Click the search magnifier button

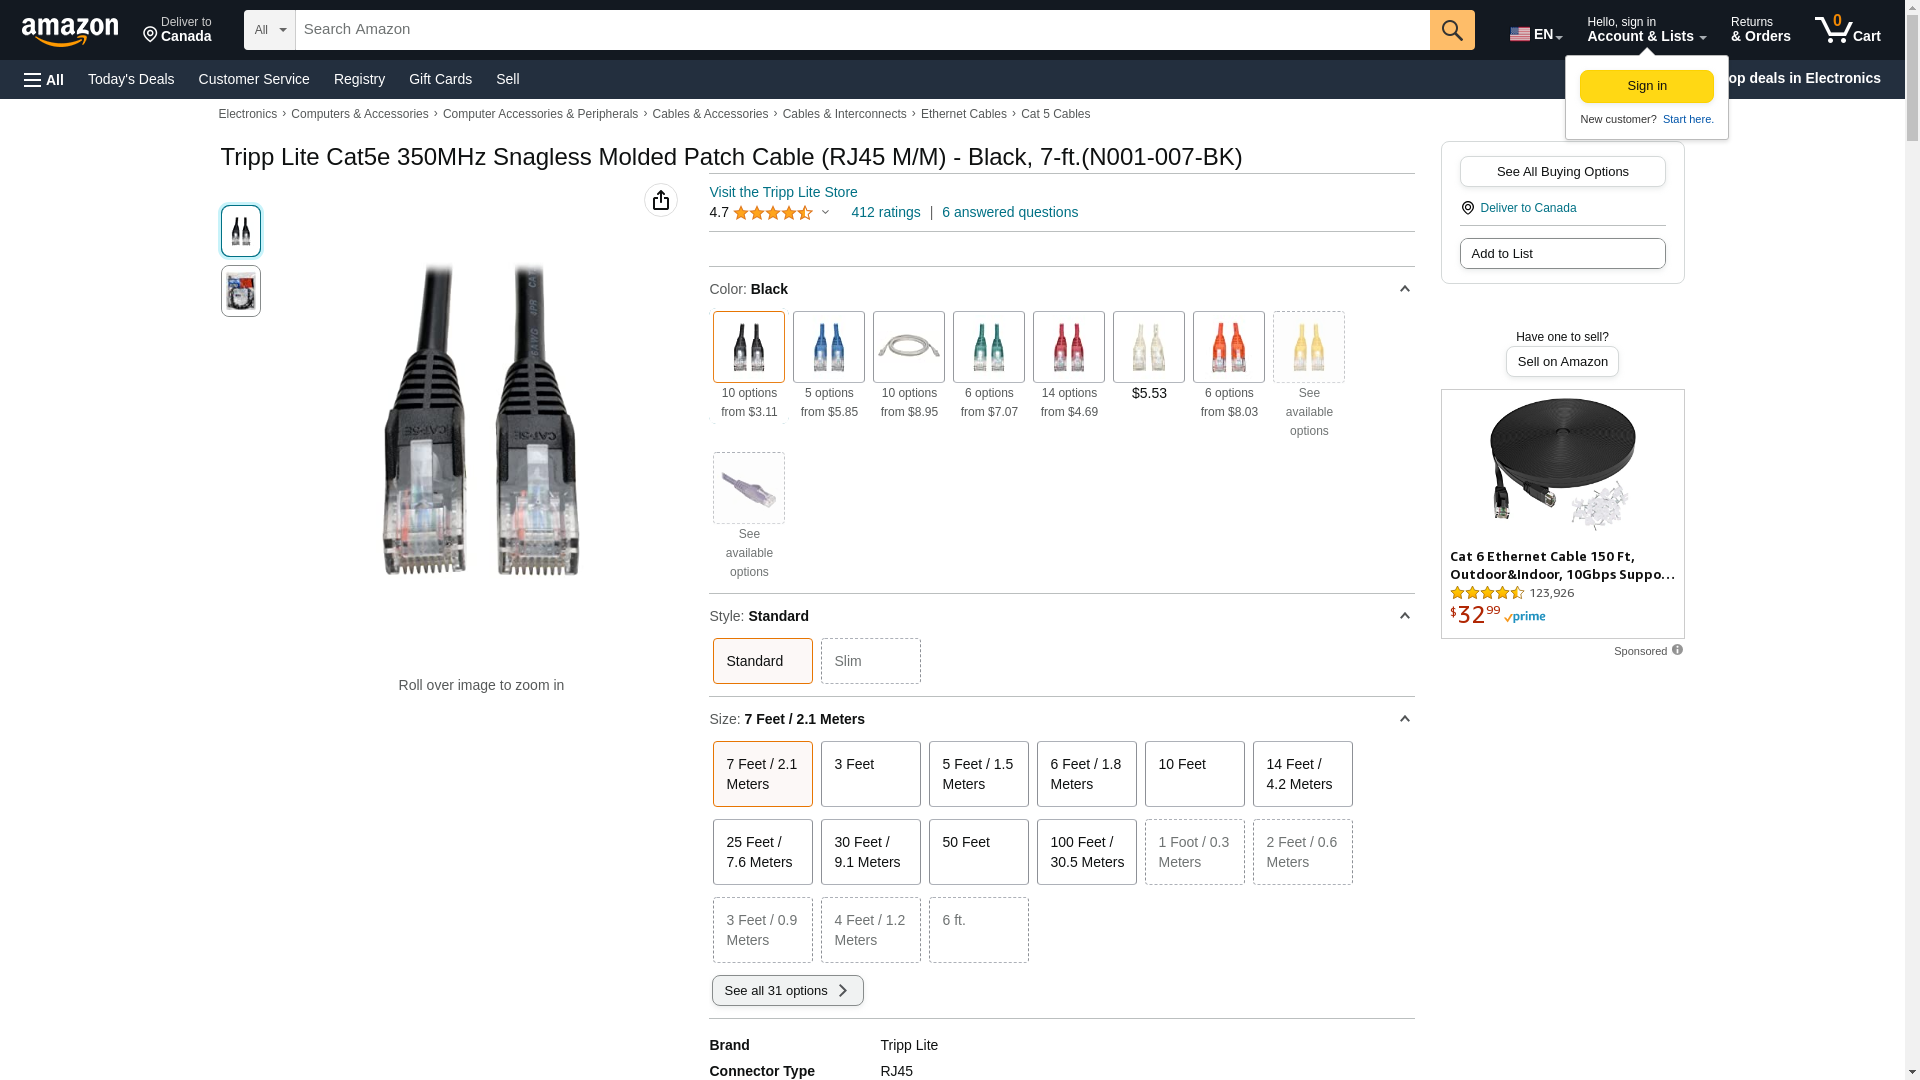[1452, 30]
